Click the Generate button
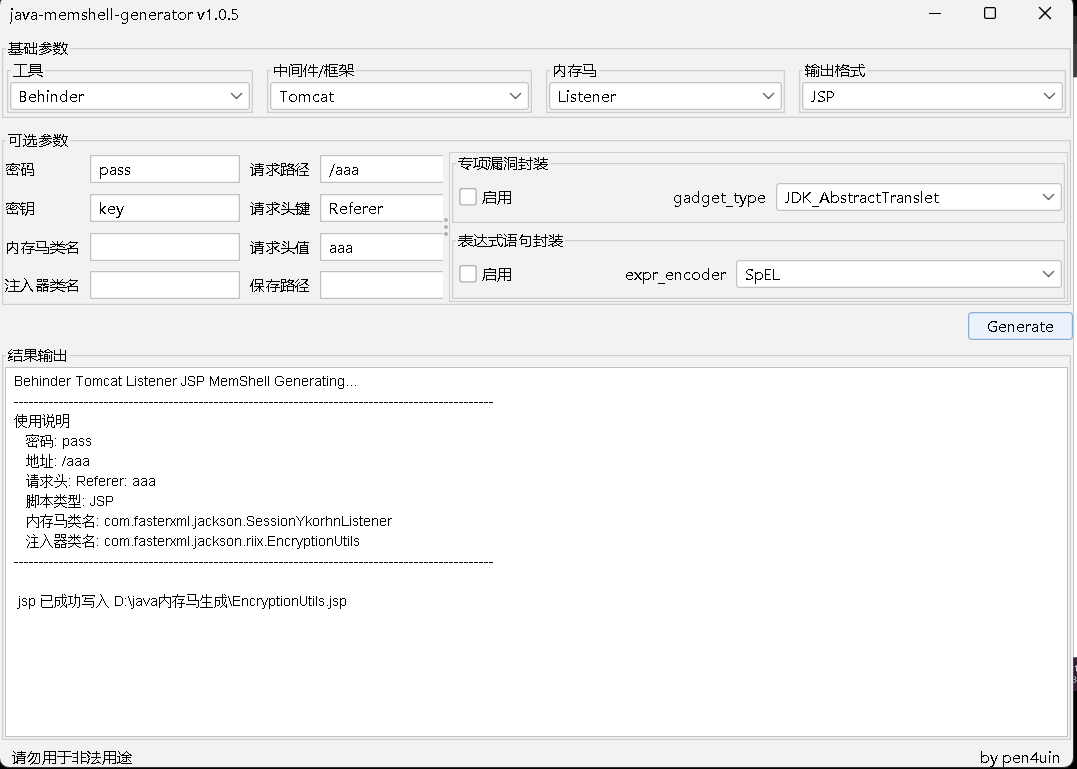Screen dimensions: 1077x769 tap(1019, 325)
